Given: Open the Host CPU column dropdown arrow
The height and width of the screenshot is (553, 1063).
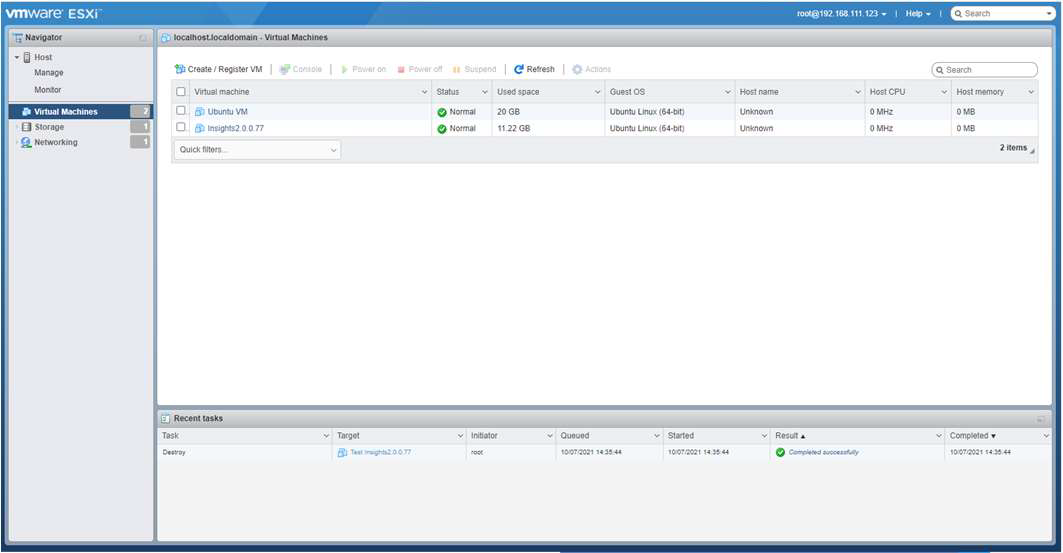Looking at the screenshot, I should (x=944, y=92).
